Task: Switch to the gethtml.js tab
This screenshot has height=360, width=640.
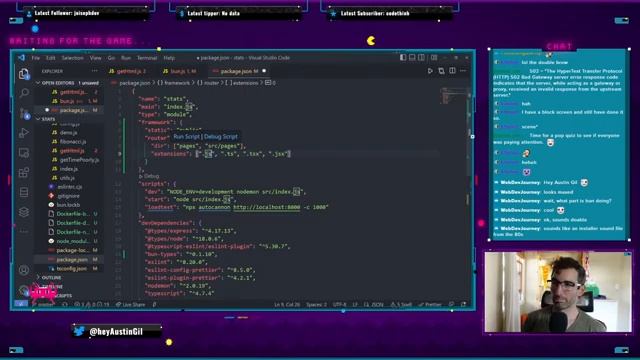Action: point(127,71)
